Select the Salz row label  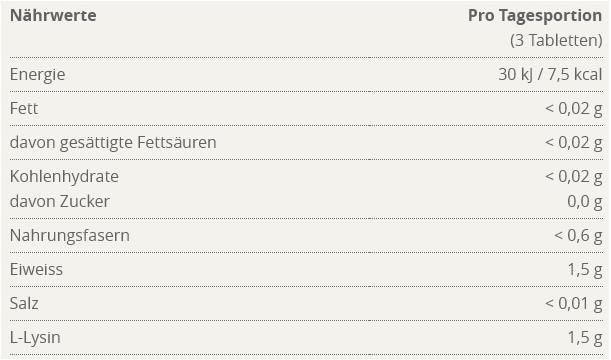[24, 304]
